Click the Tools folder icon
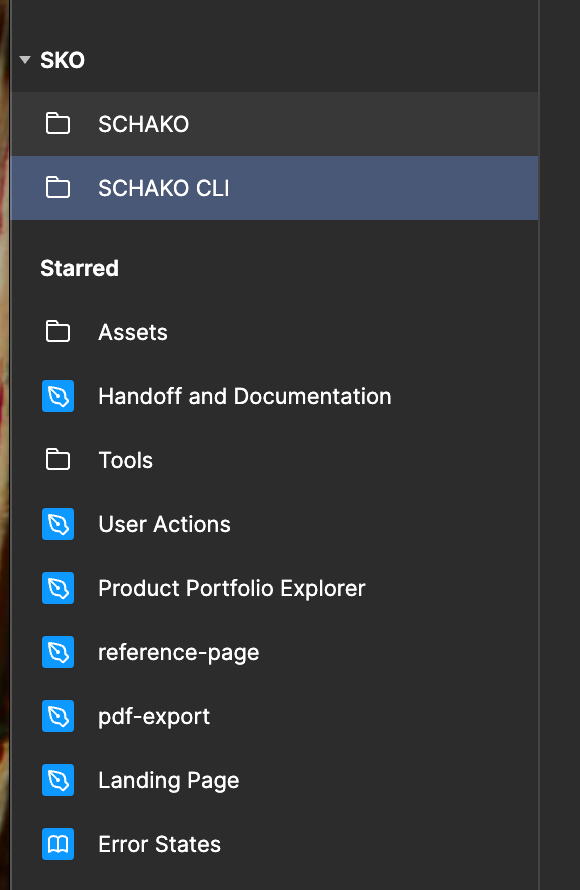The image size is (580, 890). [x=58, y=460]
